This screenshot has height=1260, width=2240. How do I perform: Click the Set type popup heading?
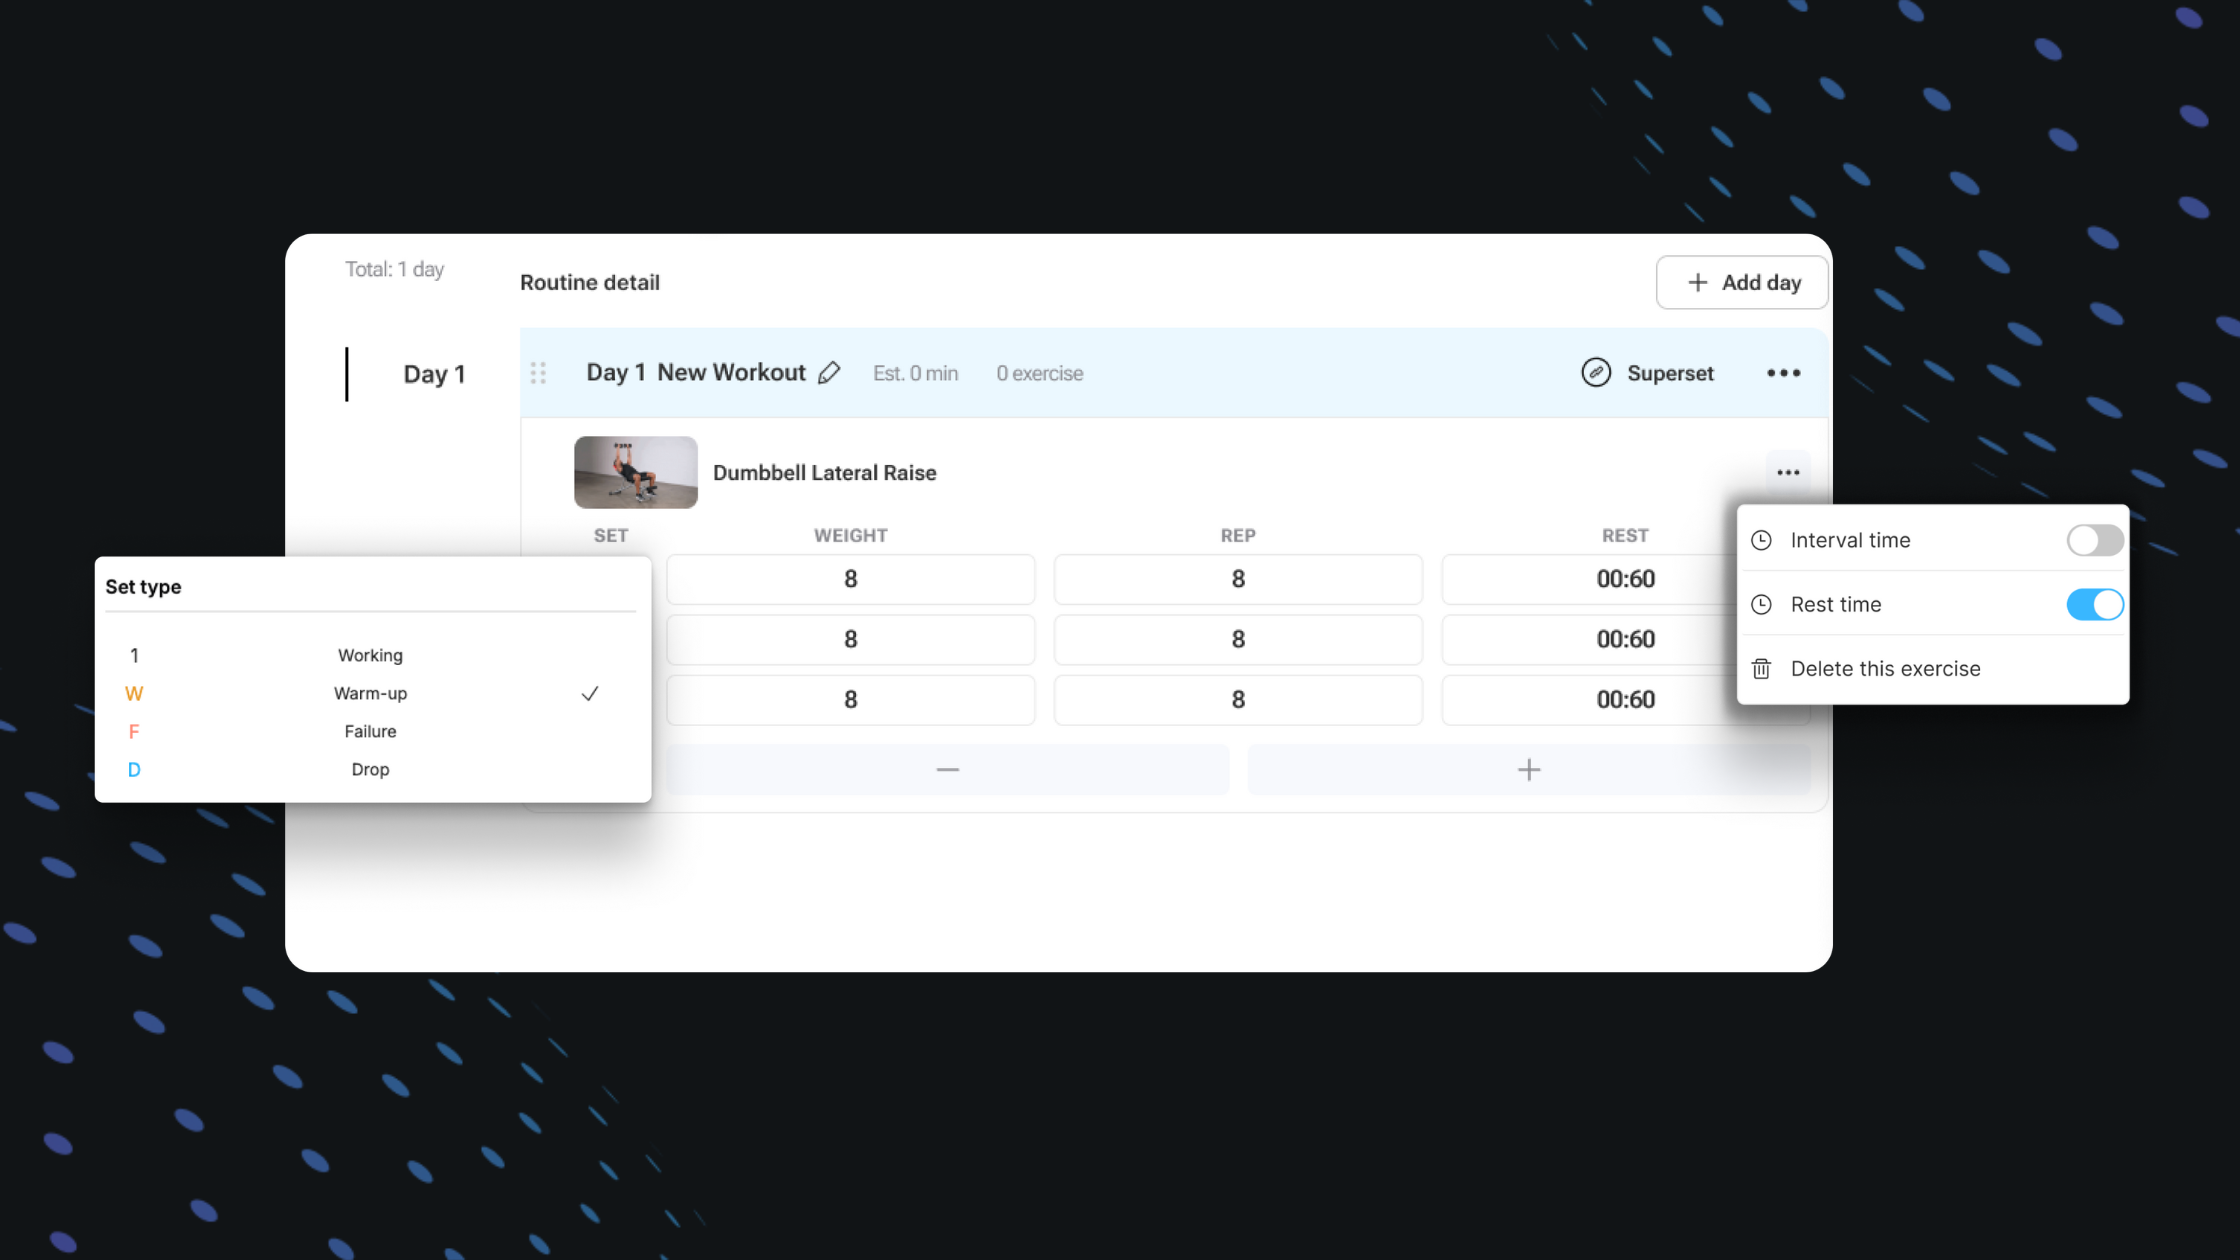[x=143, y=587]
